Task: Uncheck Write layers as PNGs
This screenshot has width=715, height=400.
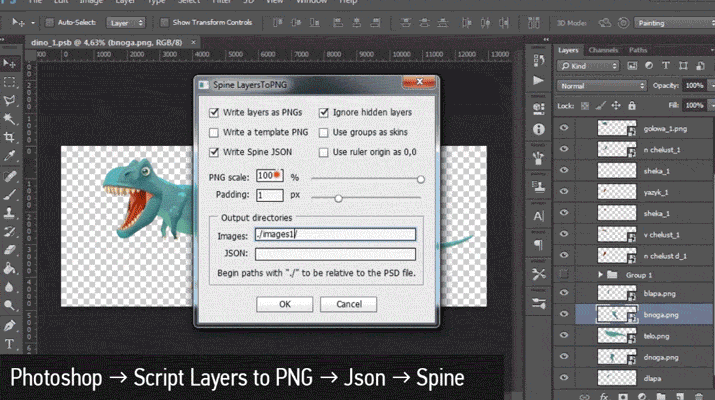Action: (x=213, y=112)
